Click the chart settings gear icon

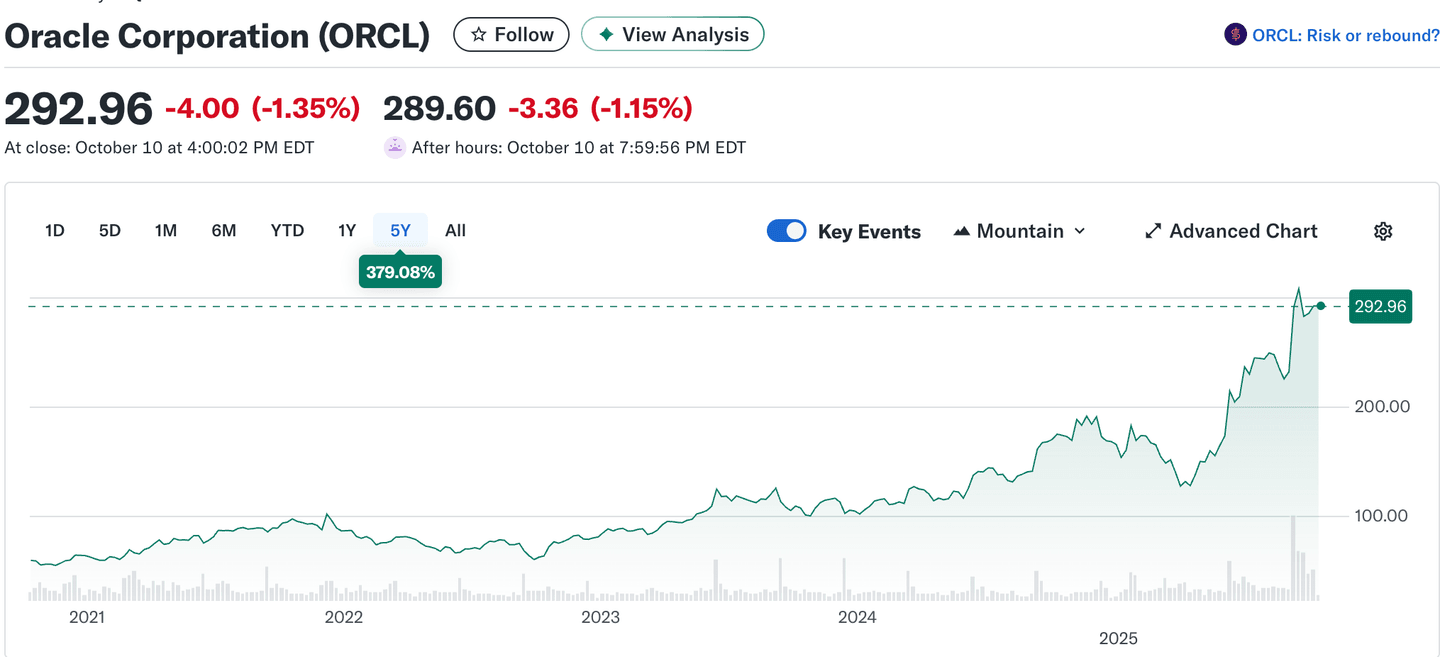pos(1383,231)
